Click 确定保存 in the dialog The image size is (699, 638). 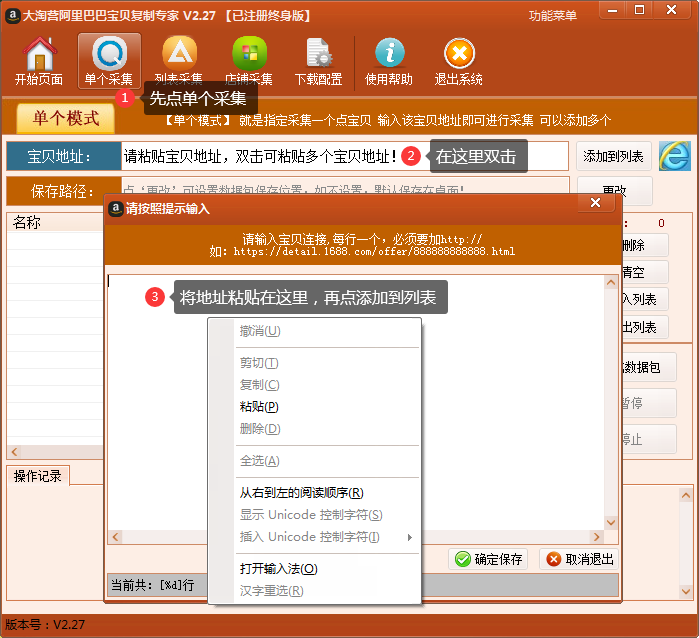(x=488, y=559)
